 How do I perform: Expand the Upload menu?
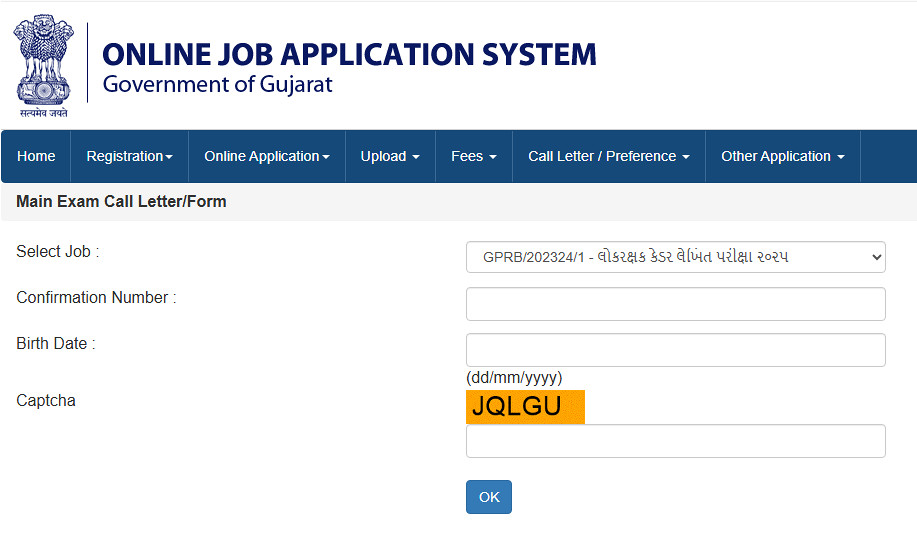coord(390,156)
